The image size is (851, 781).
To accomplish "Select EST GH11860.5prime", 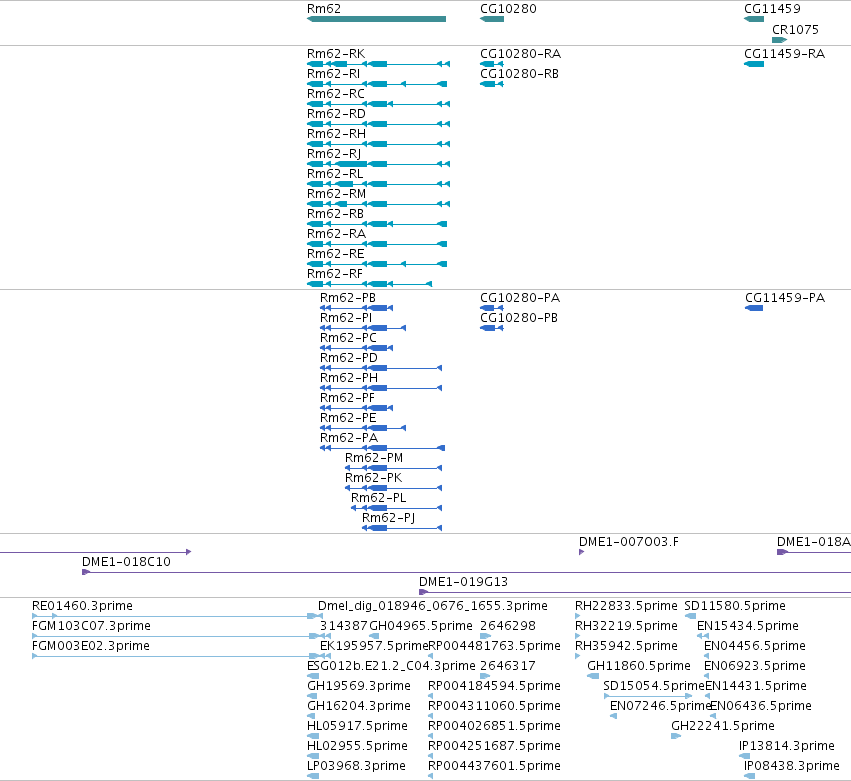I will click(x=593, y=676).
